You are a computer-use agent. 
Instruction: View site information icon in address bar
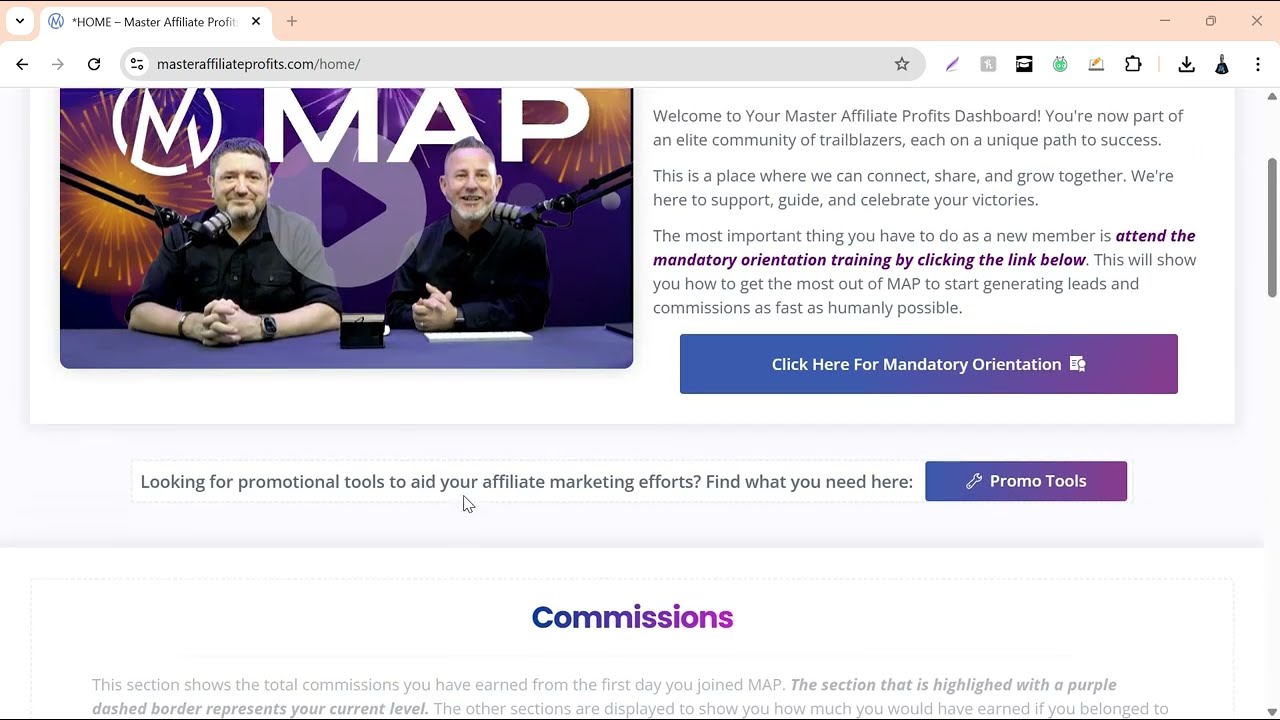(137, 64)
